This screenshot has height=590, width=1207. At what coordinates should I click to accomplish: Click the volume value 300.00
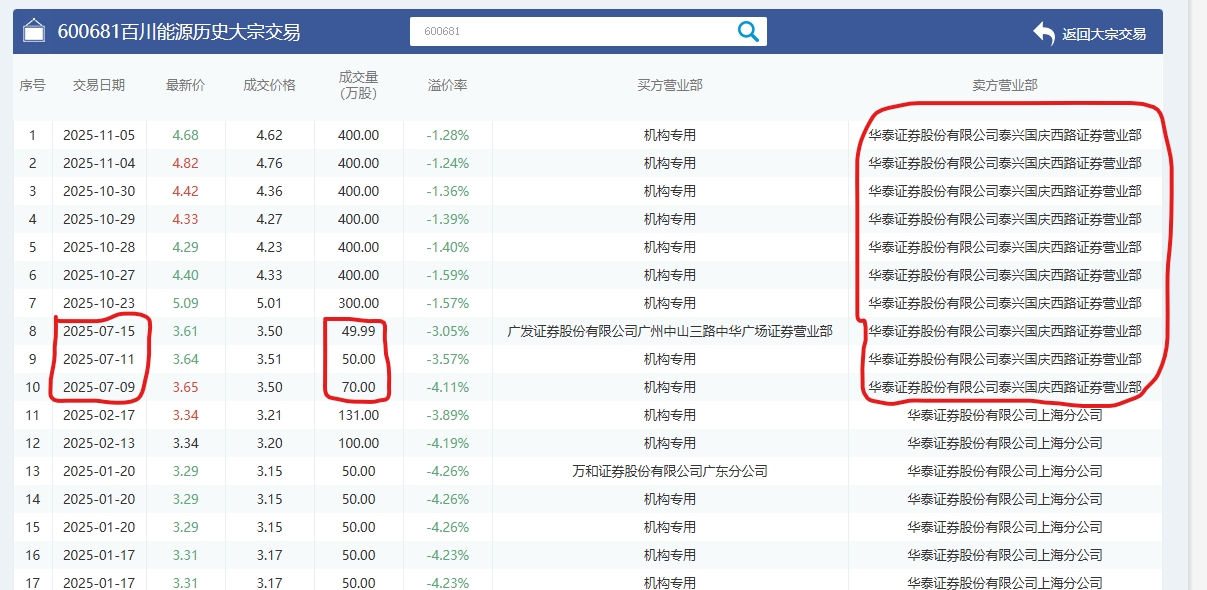[x=358, y=303]
